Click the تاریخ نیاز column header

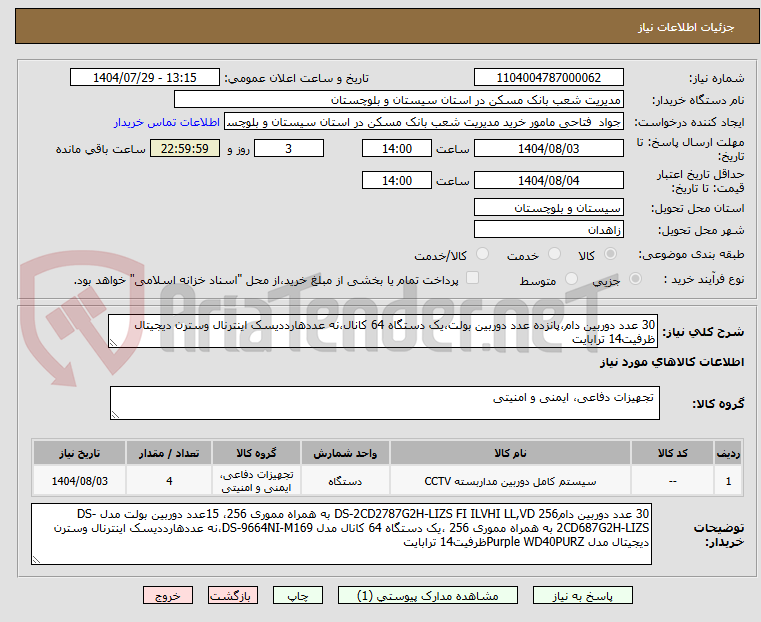80,453
